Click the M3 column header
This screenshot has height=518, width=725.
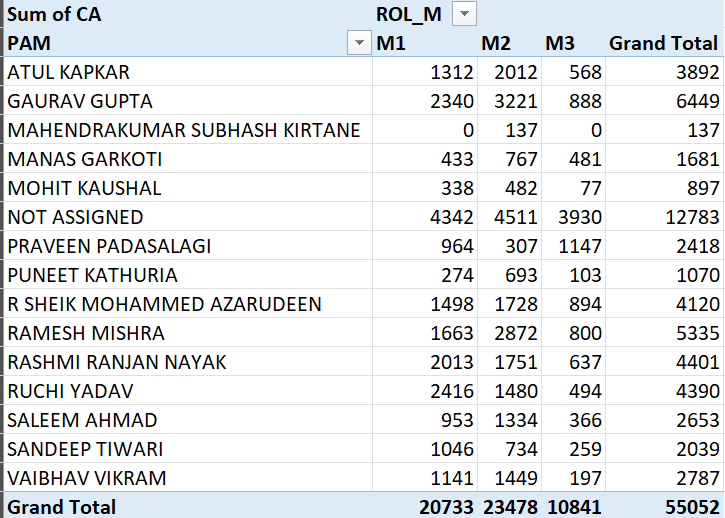click(560, 43)
